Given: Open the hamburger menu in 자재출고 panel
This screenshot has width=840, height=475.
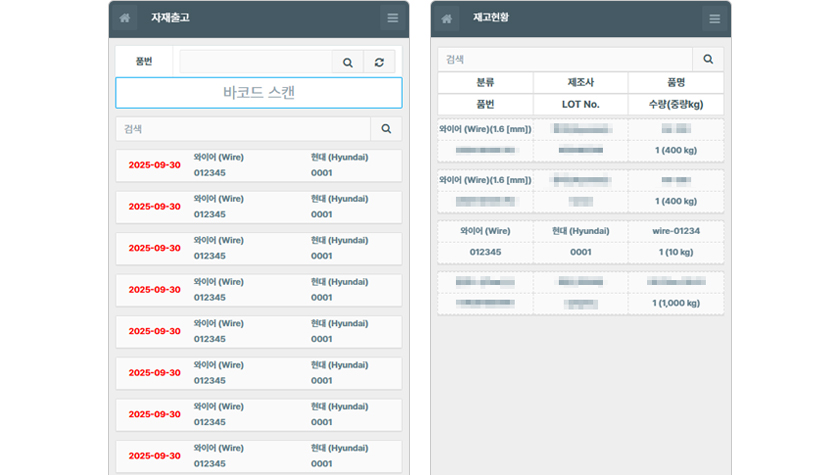Looking at the screenshot, I should coord(393,18).
